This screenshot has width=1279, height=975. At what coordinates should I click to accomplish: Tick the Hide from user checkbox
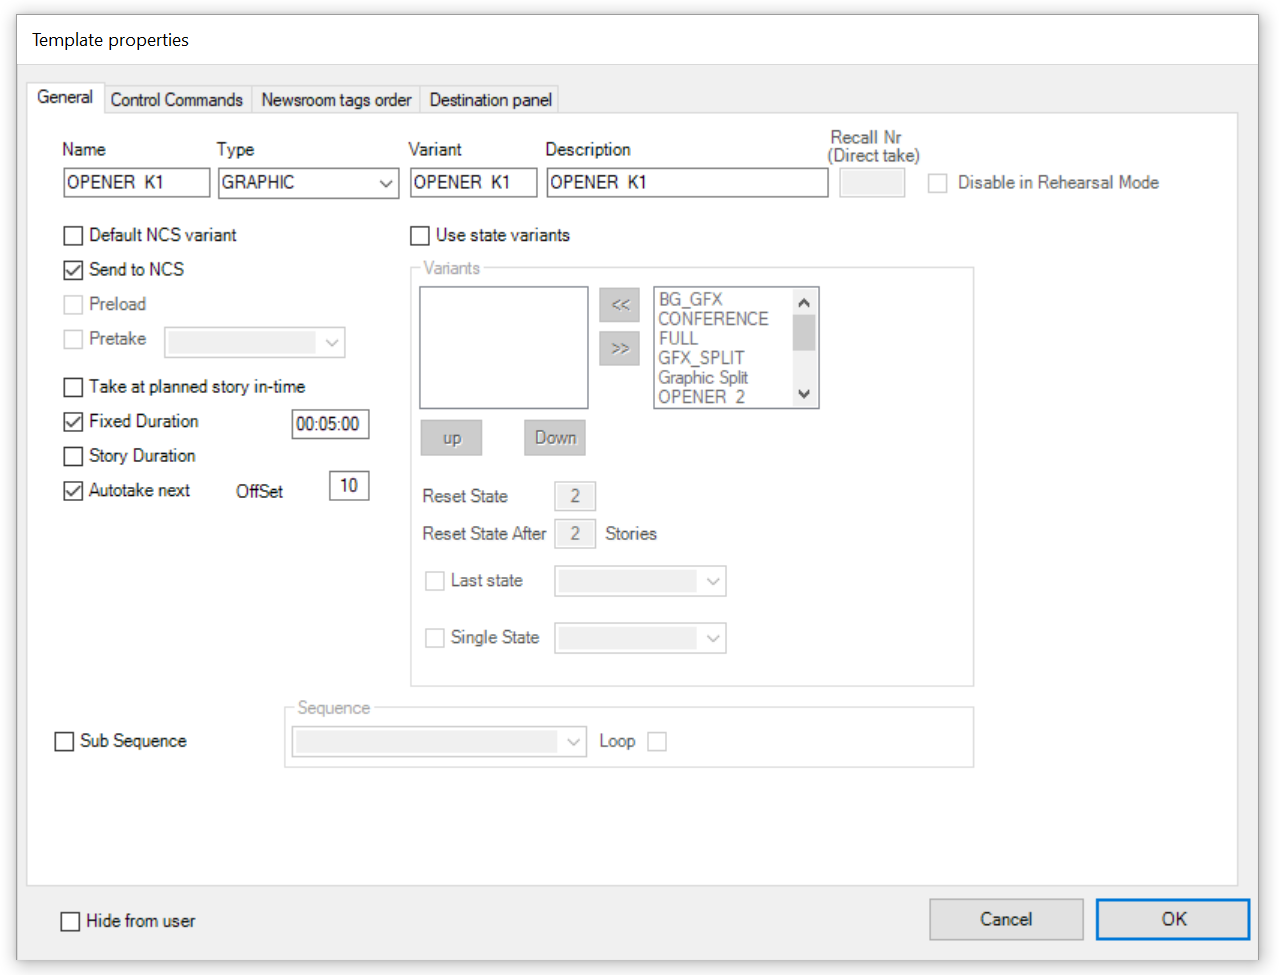click(x=70, y=921)
